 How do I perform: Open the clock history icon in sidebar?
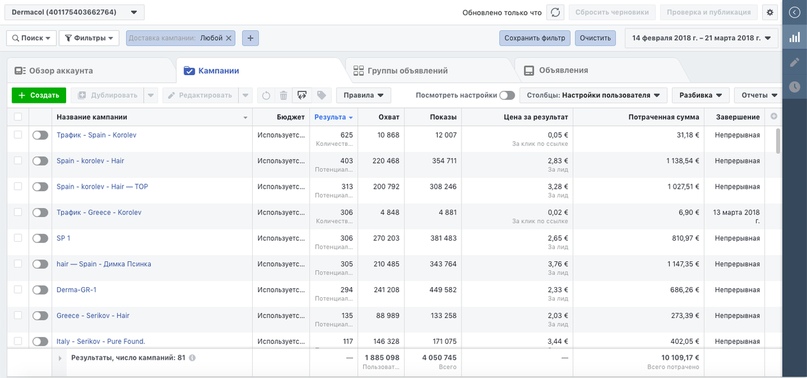coord(795,87)
